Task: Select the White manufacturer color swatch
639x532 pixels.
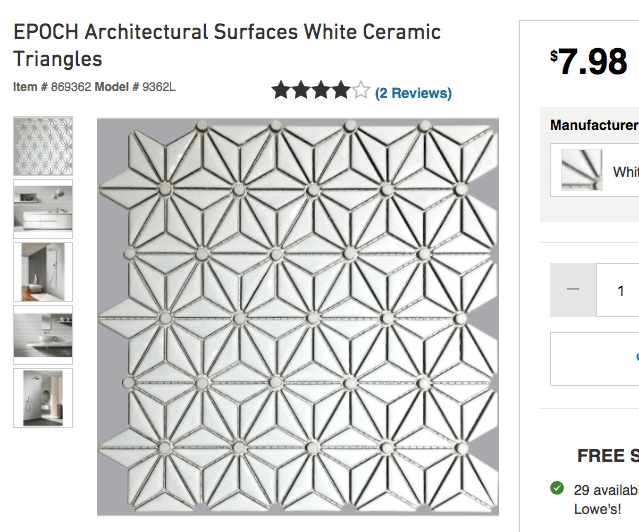Action: tap(582, 170)
